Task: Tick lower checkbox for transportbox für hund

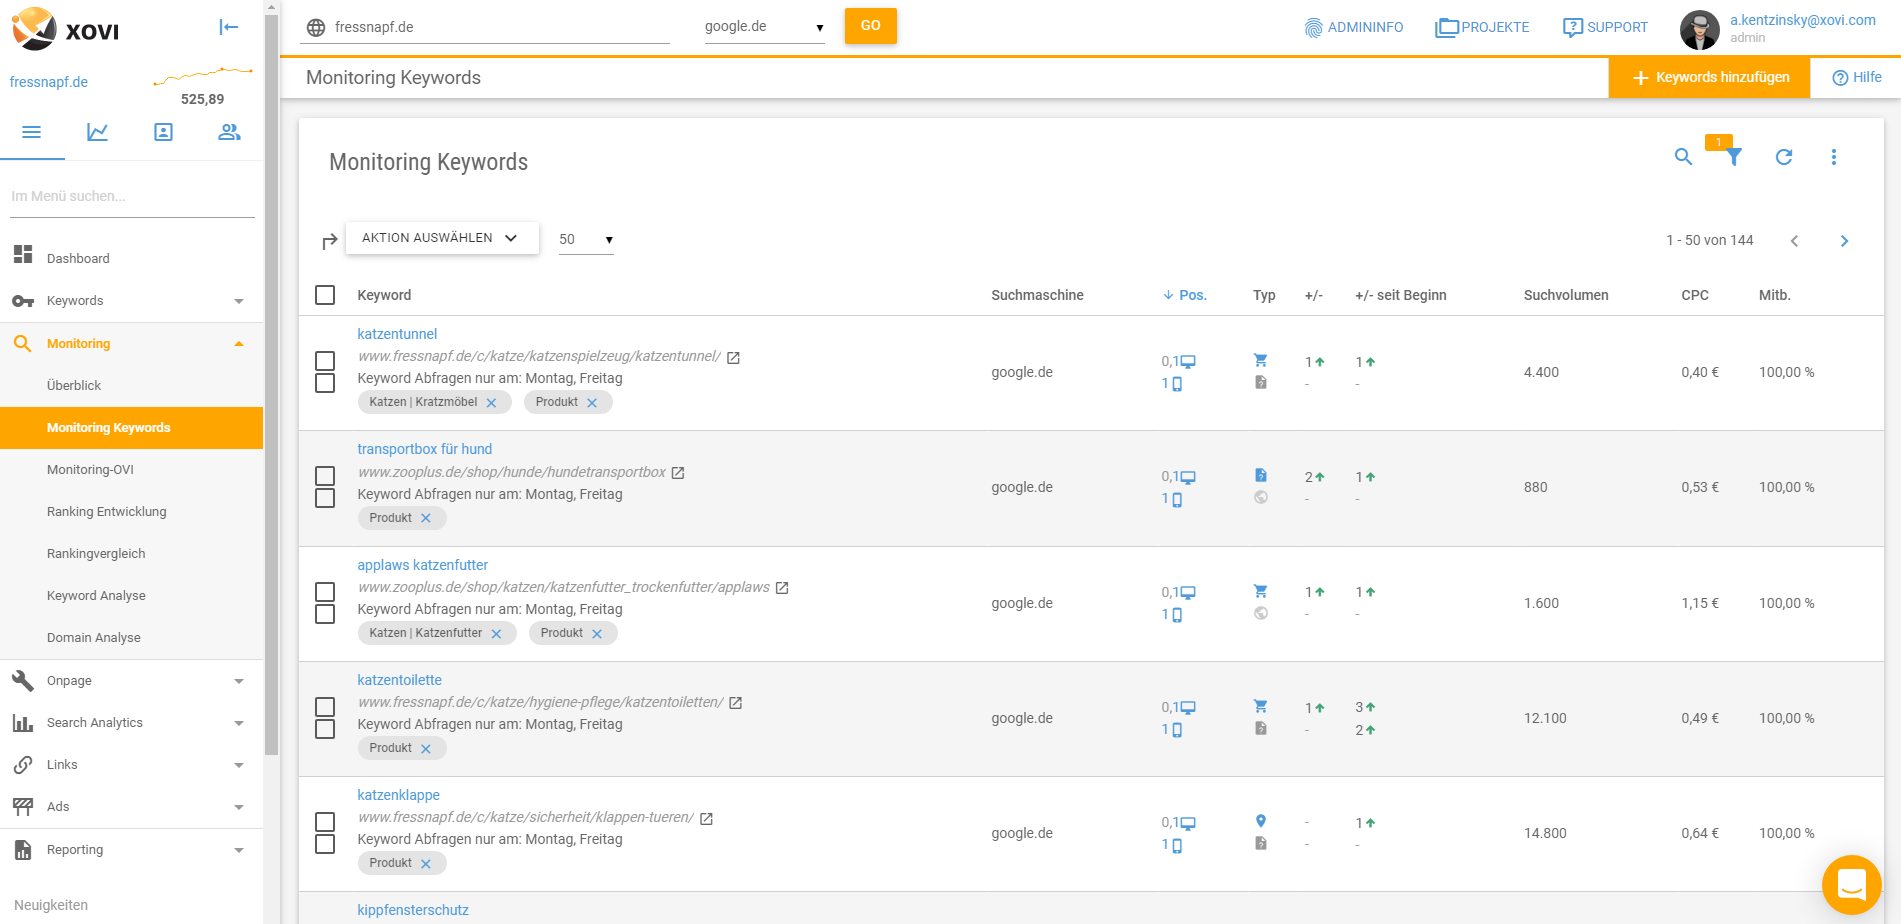Action: (x=325, y=498)
